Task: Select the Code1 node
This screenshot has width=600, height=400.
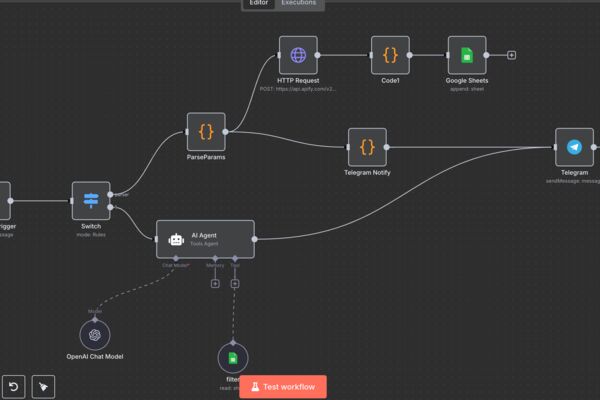Action: [390, 55]
